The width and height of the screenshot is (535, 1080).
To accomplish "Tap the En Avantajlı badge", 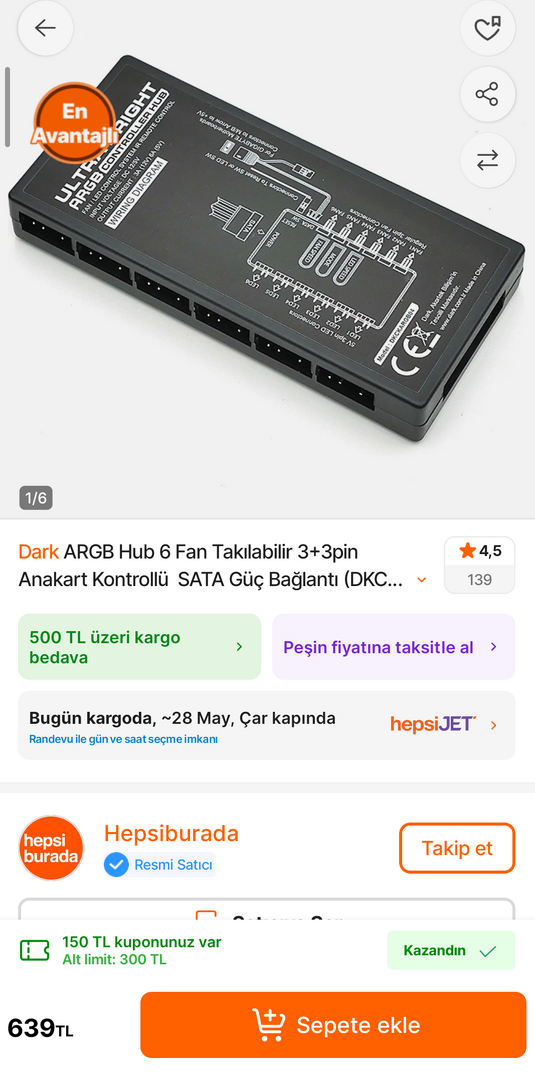I will (74, 123).
